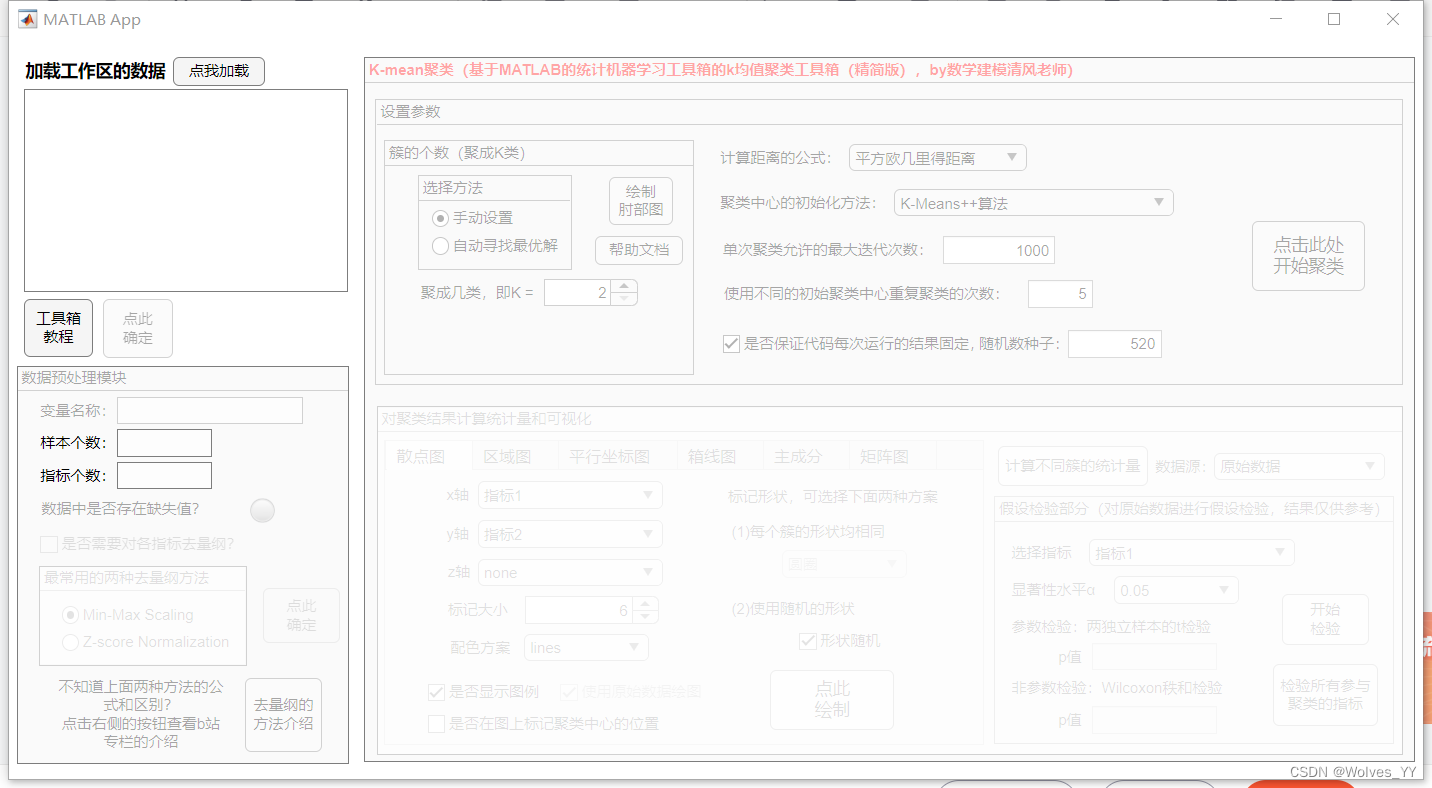Click the Wilcoxon秩和检验 p值 field
This screenshot has width=1432, height=788.
point(1154,720)
